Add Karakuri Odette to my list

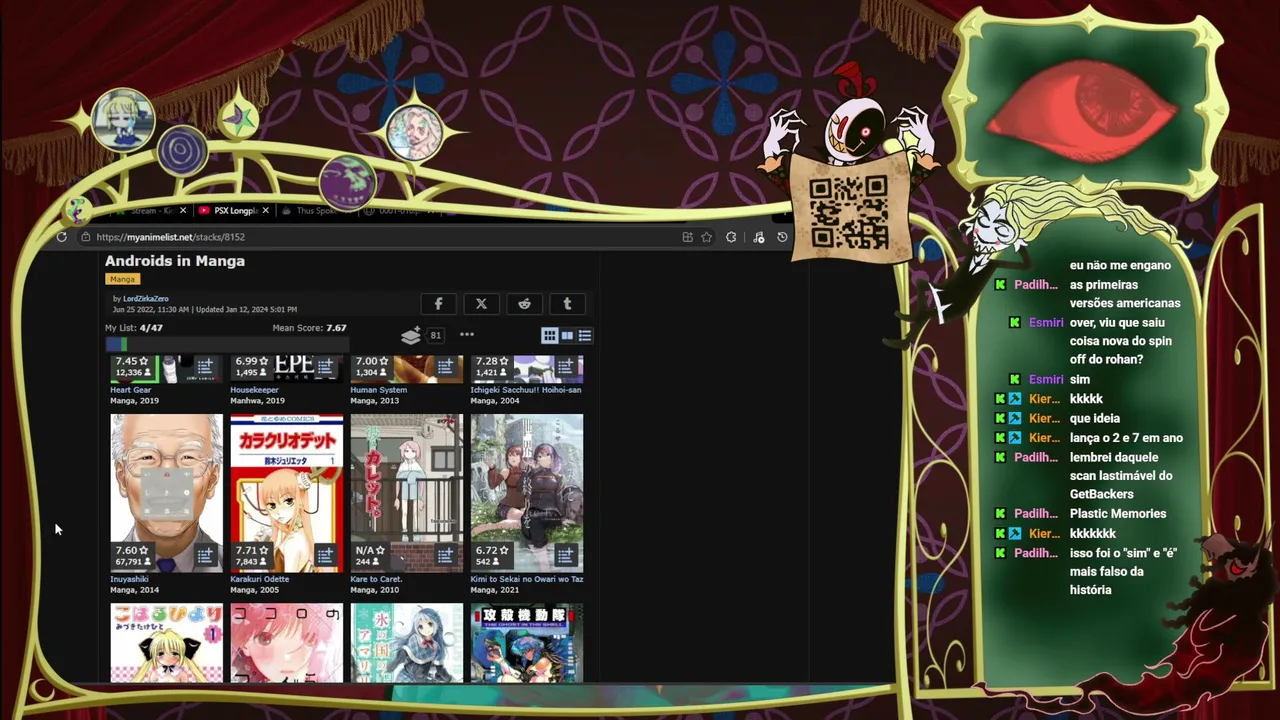325,556
